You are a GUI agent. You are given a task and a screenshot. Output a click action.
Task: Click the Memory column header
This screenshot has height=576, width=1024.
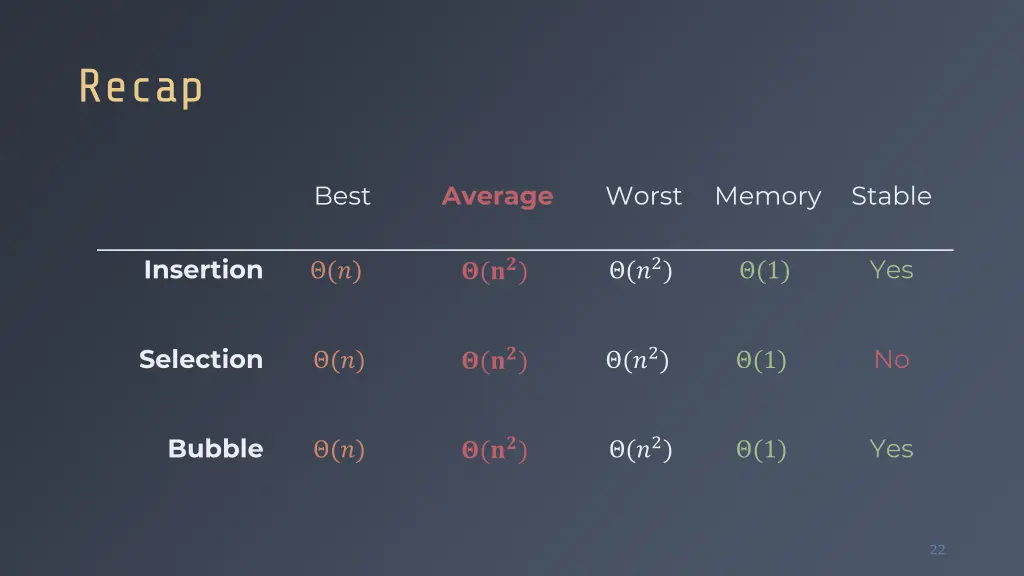click(768, 197)
